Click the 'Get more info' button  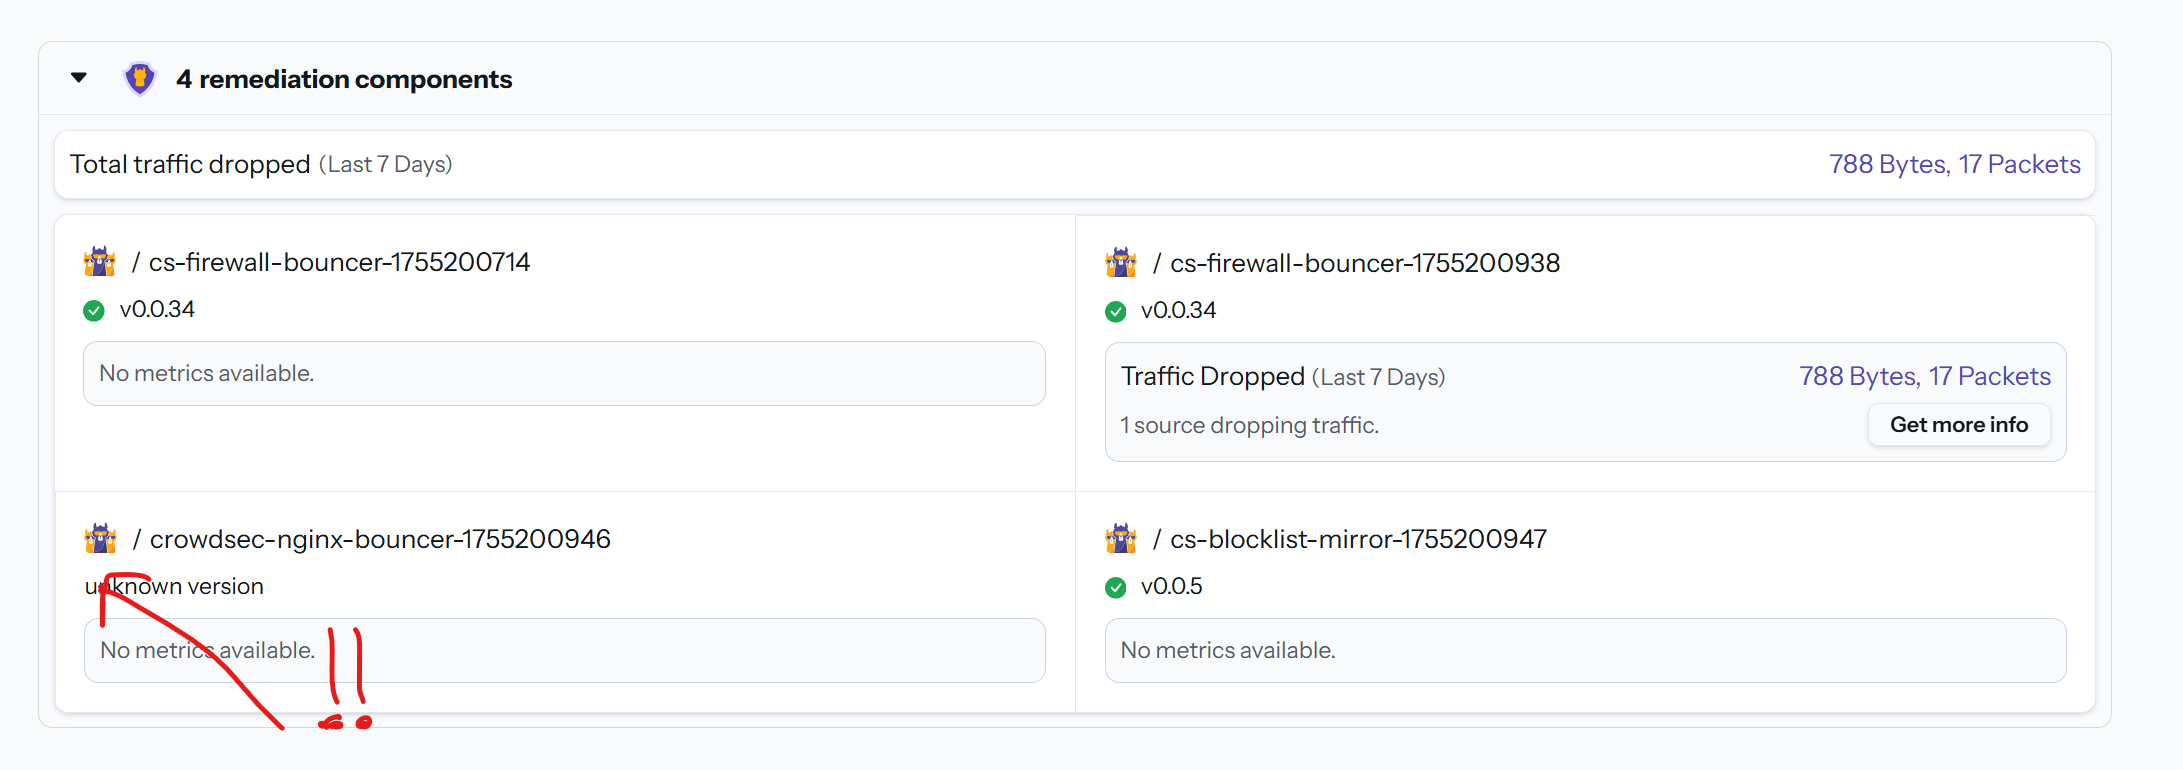tap(1959, 425)
